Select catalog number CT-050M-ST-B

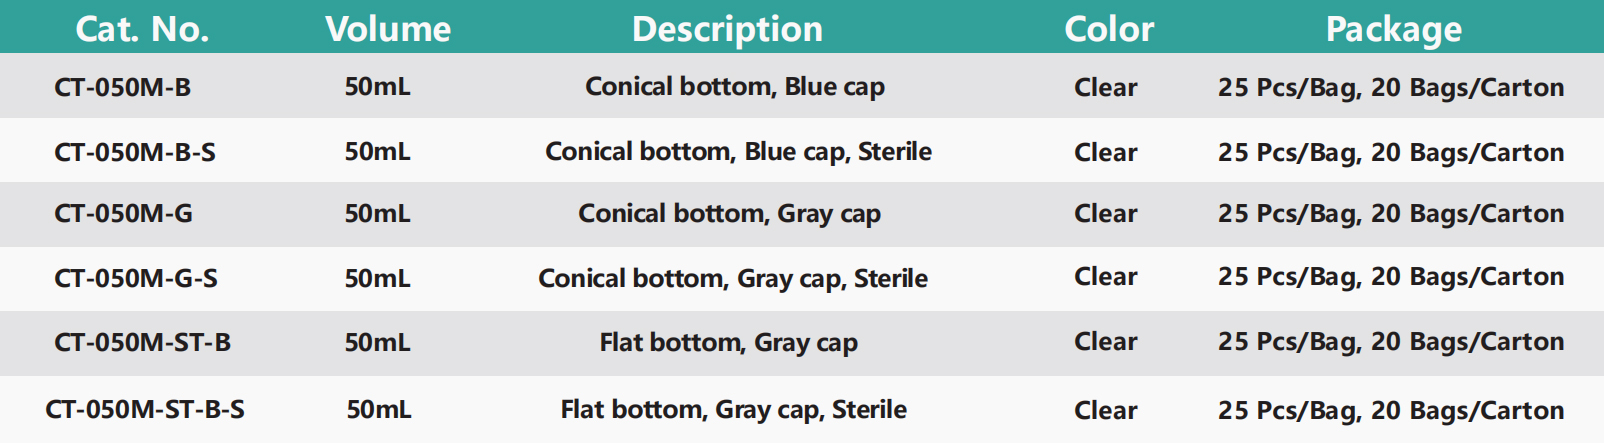click(x=142, y=342)
